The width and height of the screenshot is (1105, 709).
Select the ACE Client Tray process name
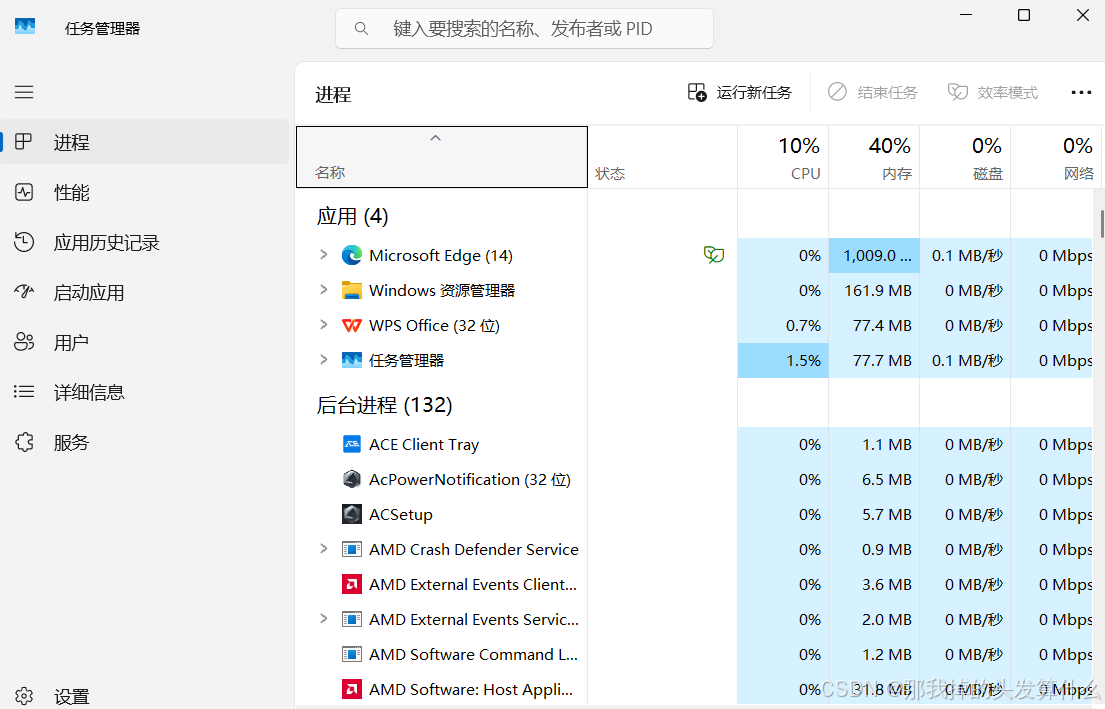[424, 445]
